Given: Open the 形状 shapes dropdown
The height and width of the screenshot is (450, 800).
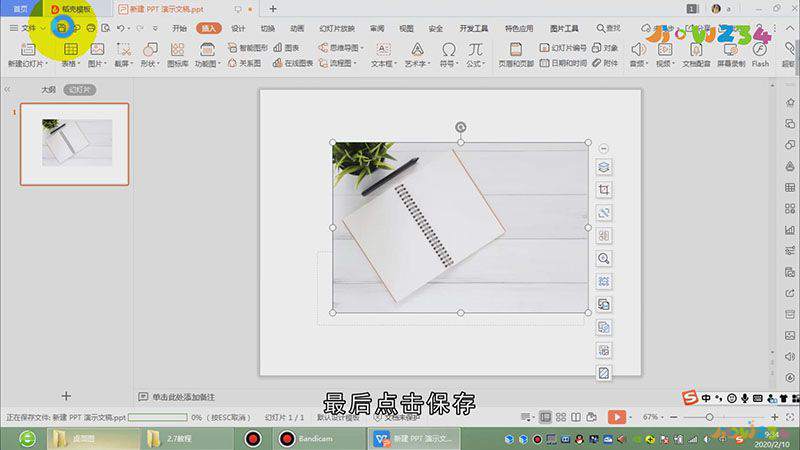Looking at the screenshot, I should click(150, 64).
